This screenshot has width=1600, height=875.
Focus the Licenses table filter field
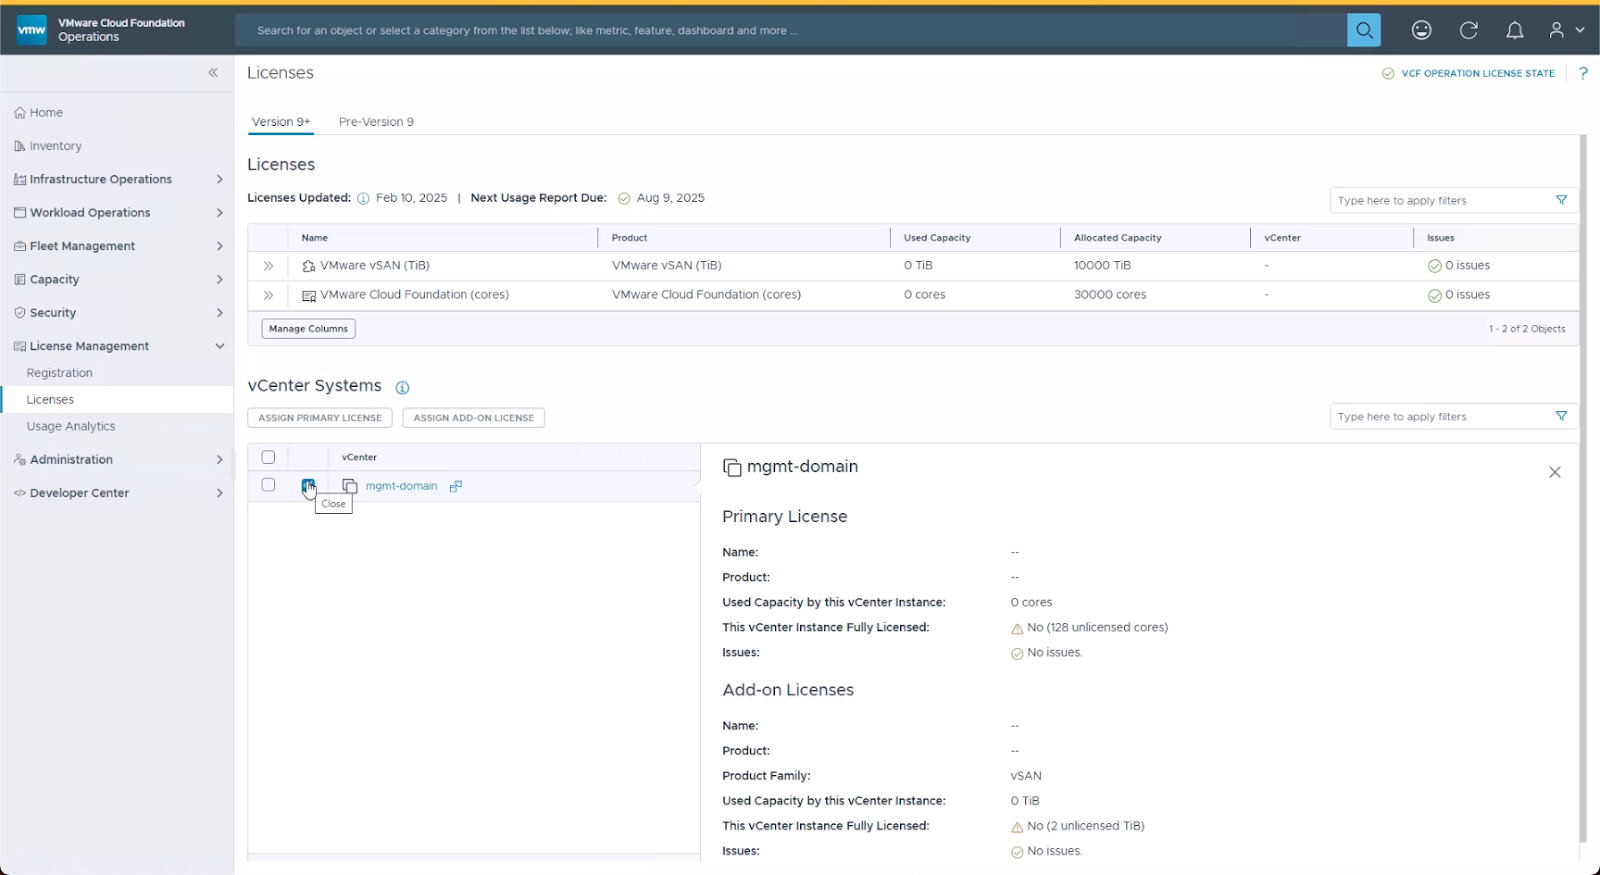(x=1440, y=200)
